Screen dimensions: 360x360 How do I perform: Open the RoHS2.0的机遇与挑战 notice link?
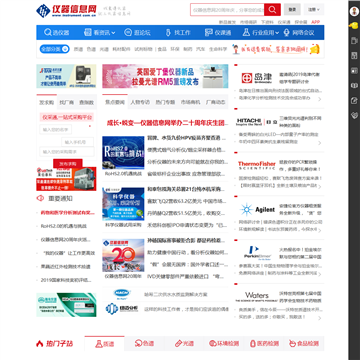[x=64, y=226]
